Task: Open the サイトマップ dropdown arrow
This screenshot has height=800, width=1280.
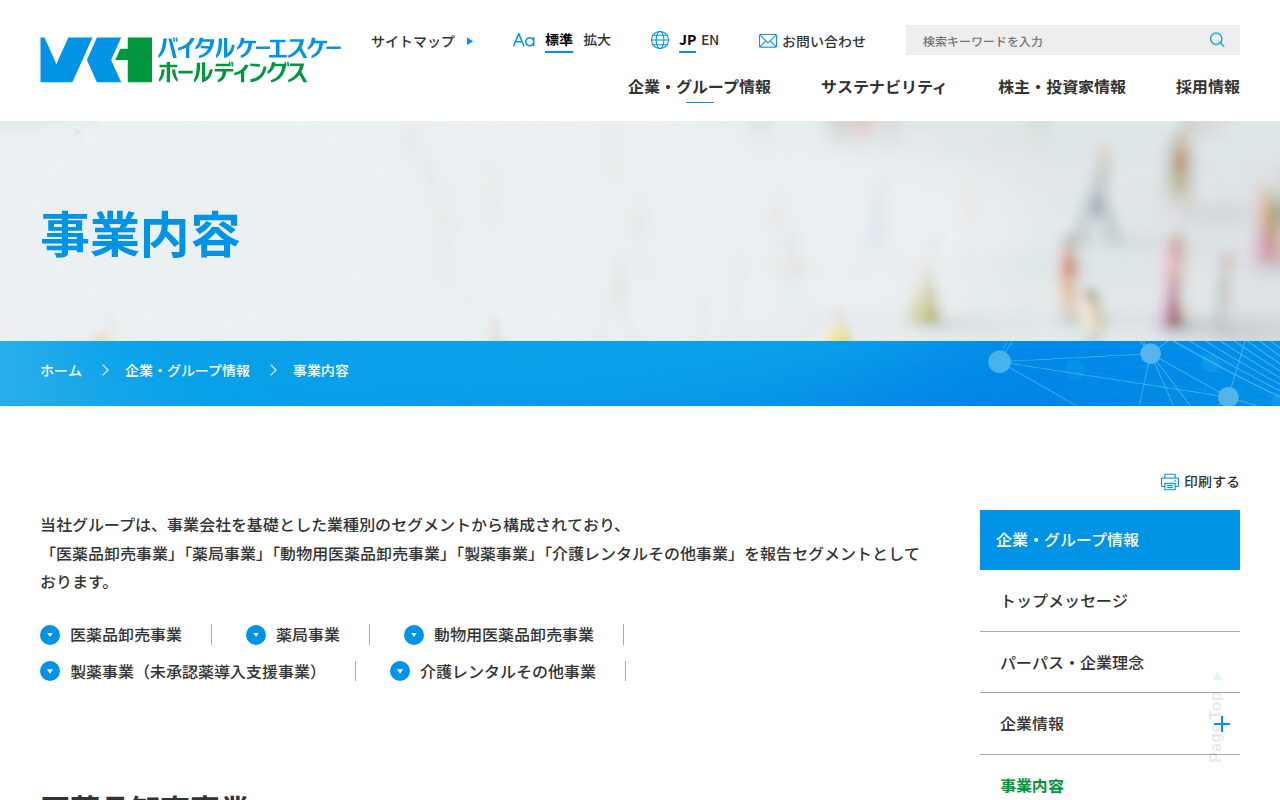Action: pyautogui.click(x=470, y=41)
